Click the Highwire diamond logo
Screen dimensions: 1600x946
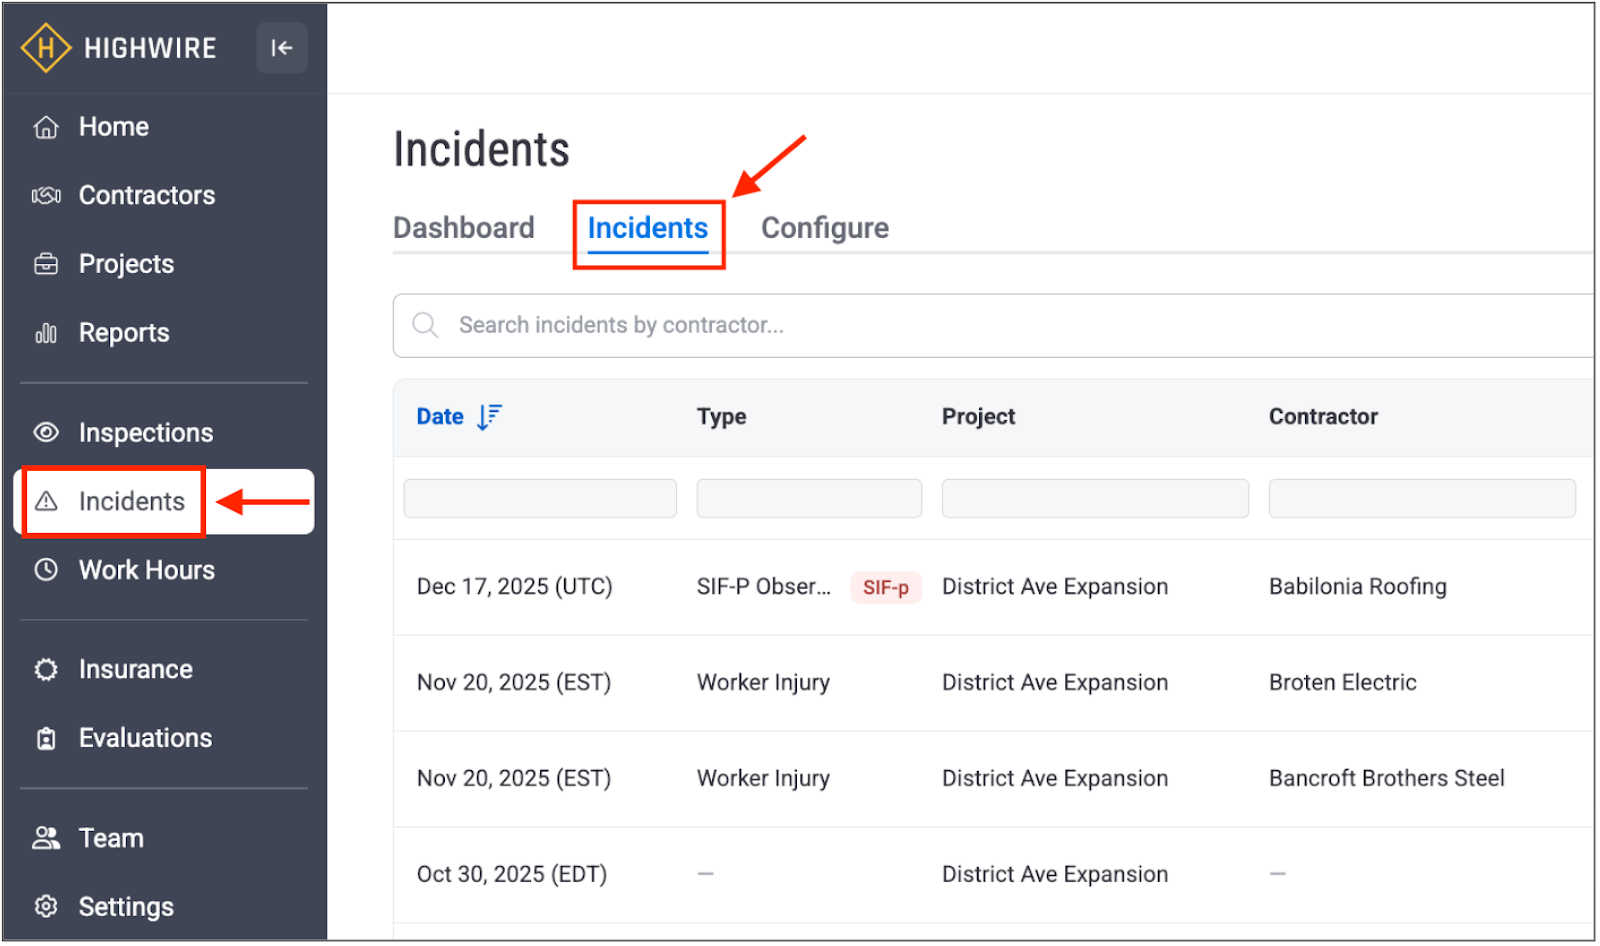[45, 48]
